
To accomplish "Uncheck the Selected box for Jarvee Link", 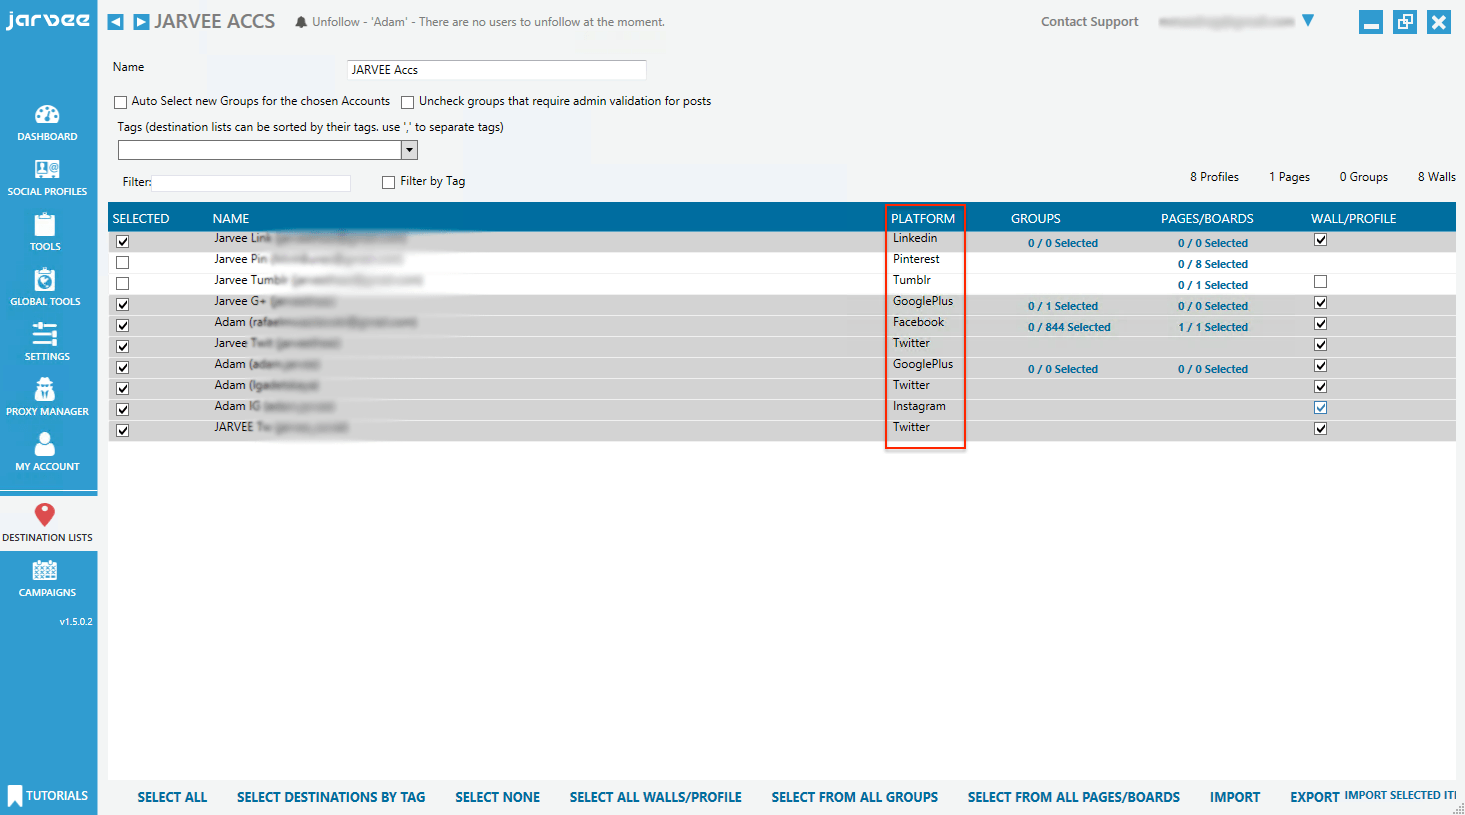I will point(123,241).
